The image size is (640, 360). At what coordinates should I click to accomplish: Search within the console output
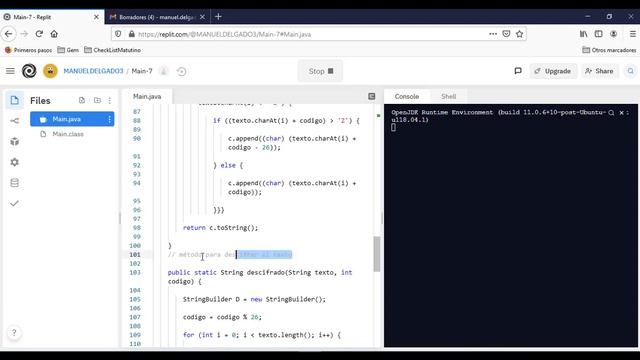pos(611,113)
